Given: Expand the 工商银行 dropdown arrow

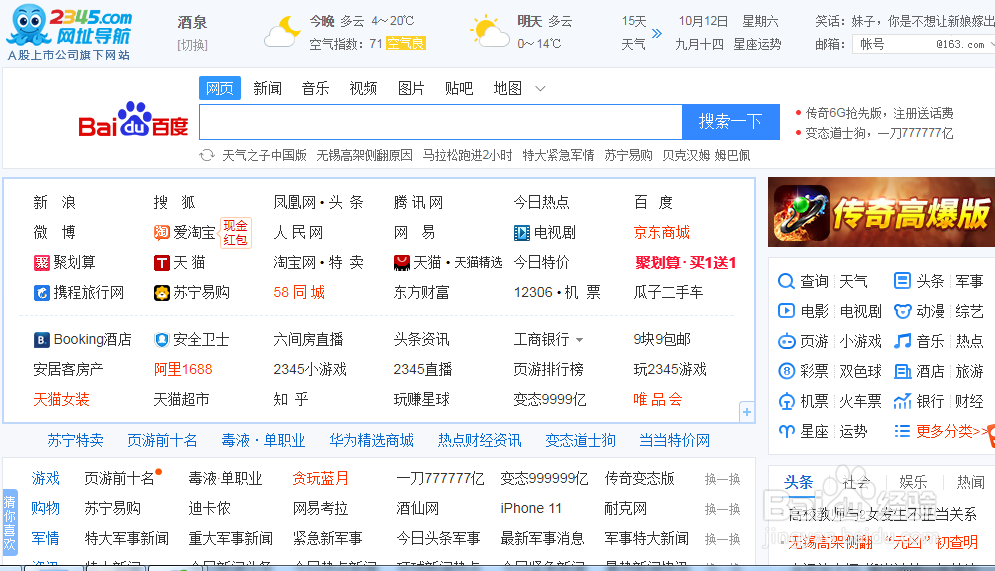Looking at the screenshot, I should (579, 341).
